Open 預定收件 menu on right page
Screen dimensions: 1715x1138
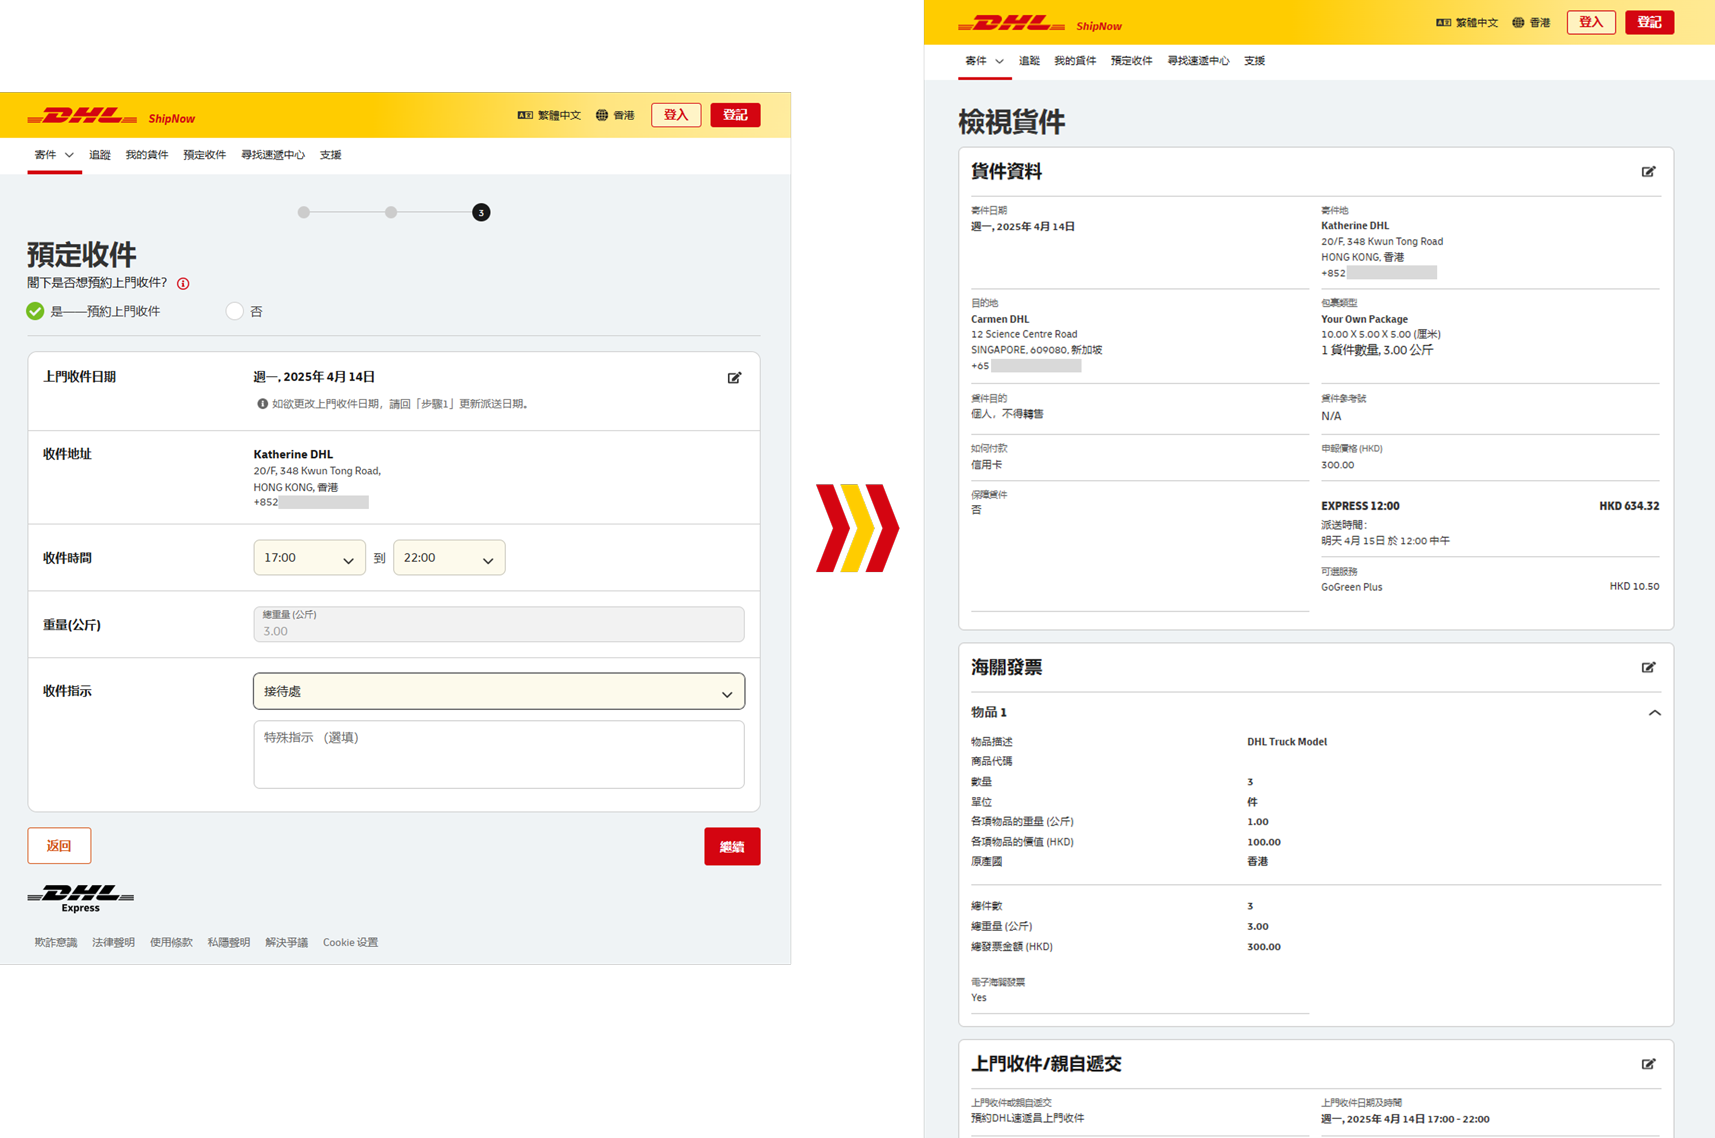[x=1131, y=61]
